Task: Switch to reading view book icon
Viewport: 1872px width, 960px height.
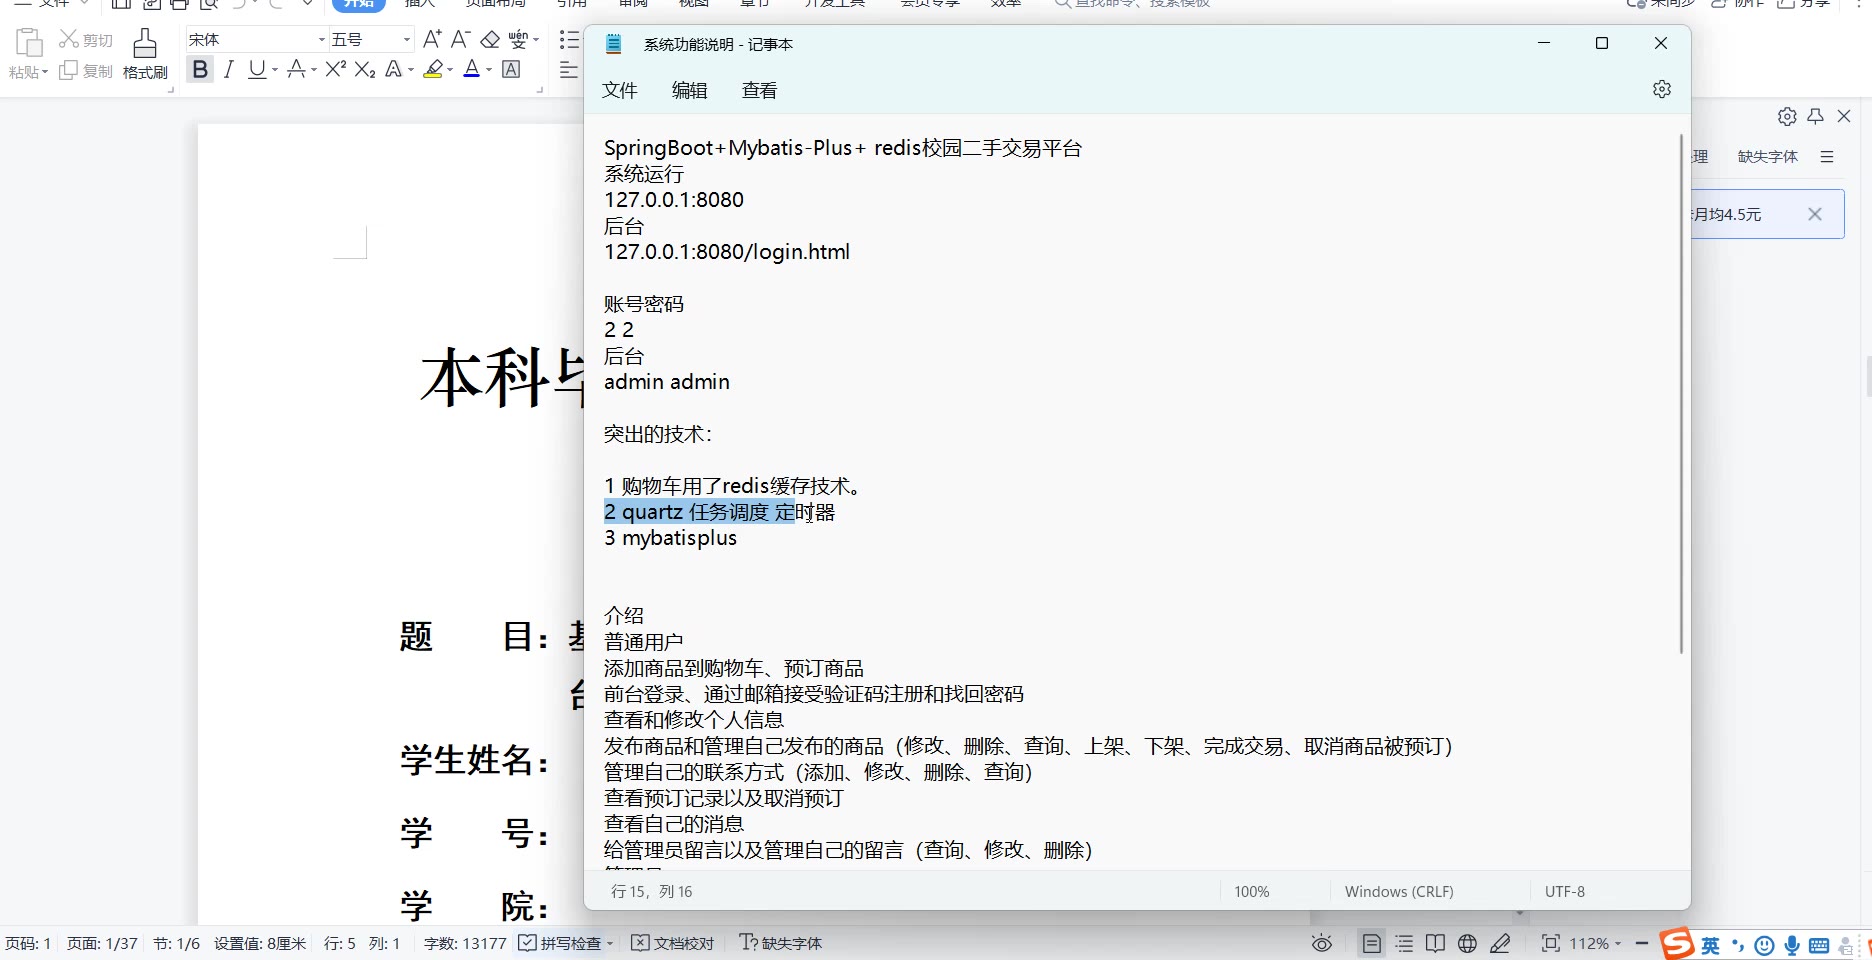Action: pos(1435,943)
